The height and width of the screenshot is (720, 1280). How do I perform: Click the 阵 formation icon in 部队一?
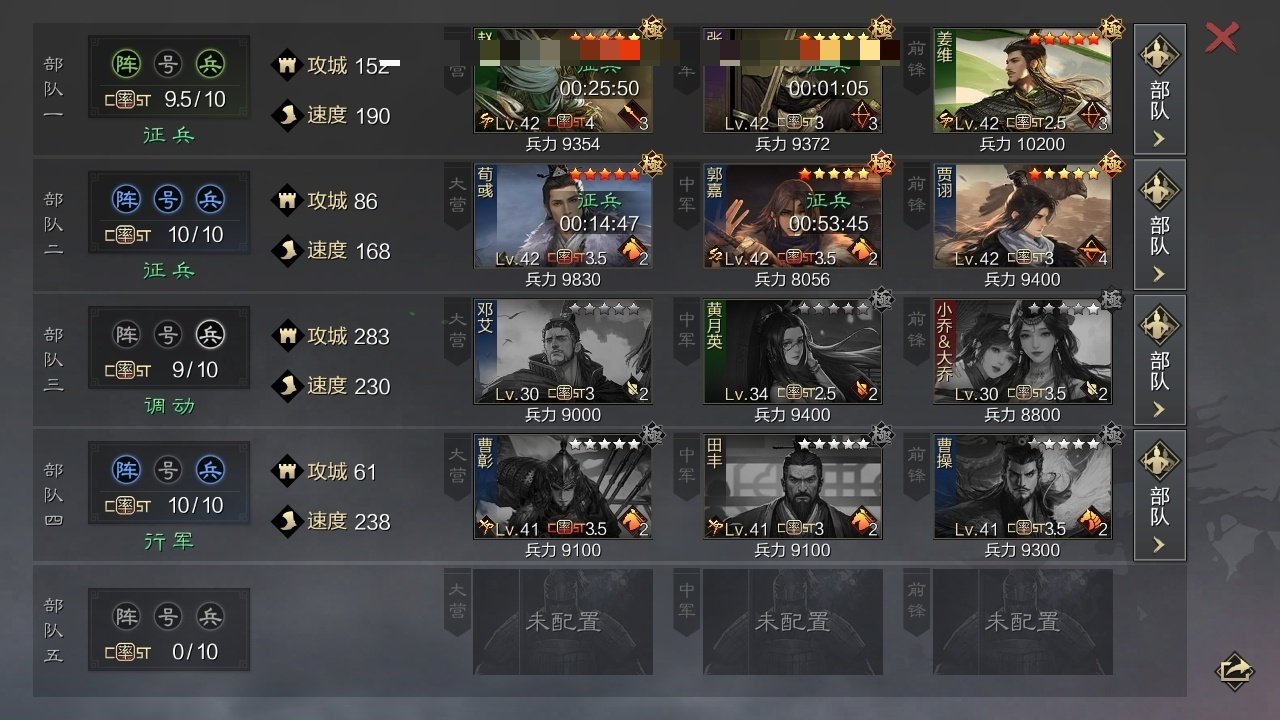point(127,64)
